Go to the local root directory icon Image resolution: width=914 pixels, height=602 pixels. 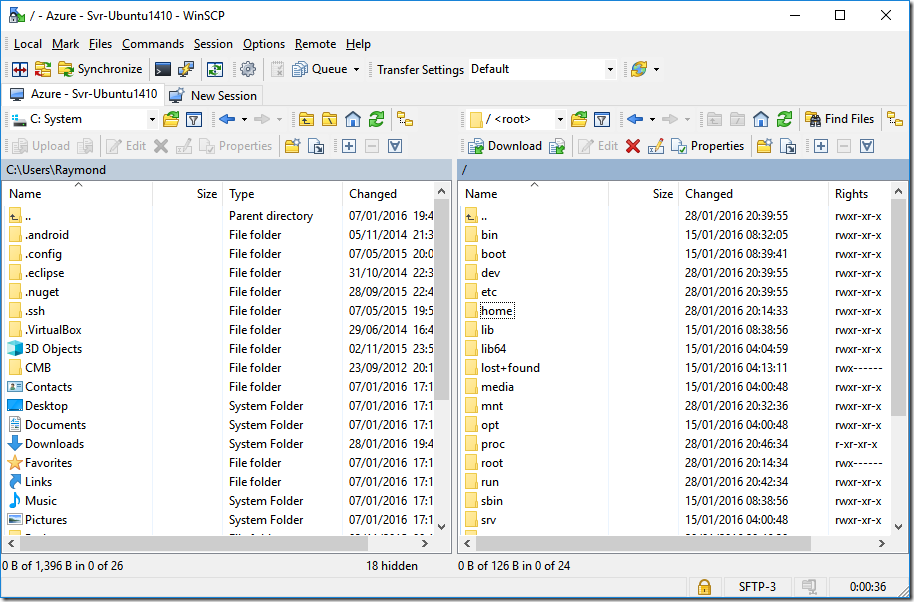pyautogui.click(x=329, y=119)
